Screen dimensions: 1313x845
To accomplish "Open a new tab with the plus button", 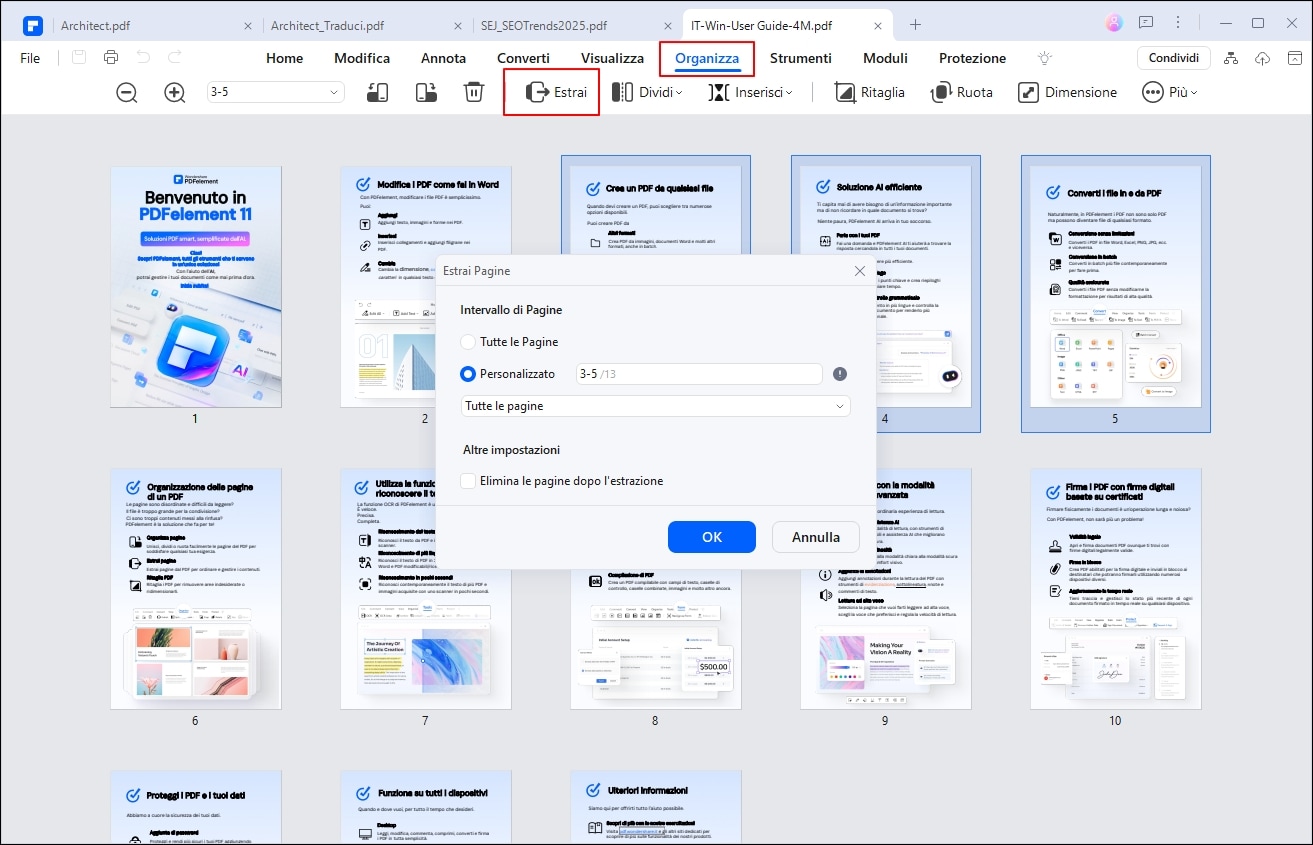I will pyautogui.click(x=915, y=24).
